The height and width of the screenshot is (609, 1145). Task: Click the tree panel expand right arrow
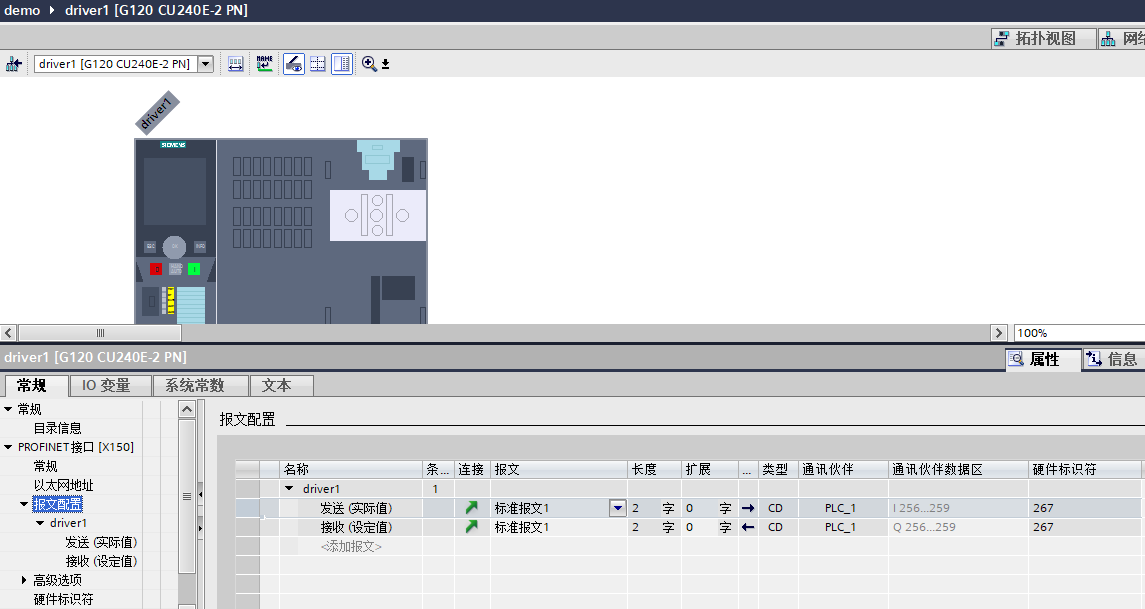pyautogui.click(x=201, y=528)
